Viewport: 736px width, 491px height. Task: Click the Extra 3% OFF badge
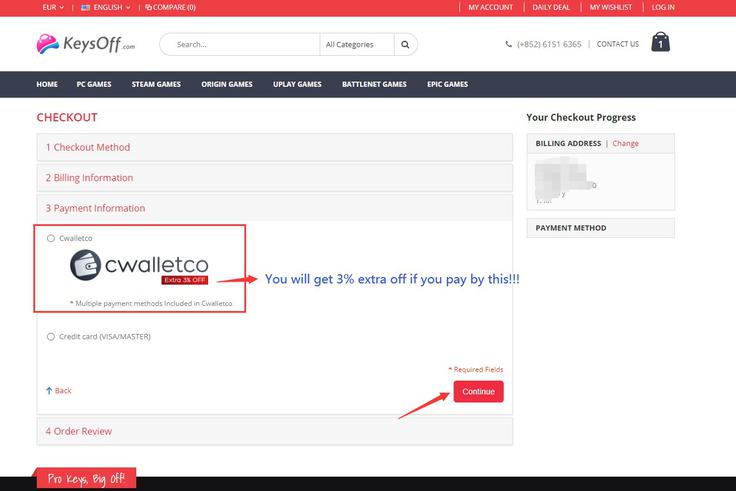click(184, 280)
